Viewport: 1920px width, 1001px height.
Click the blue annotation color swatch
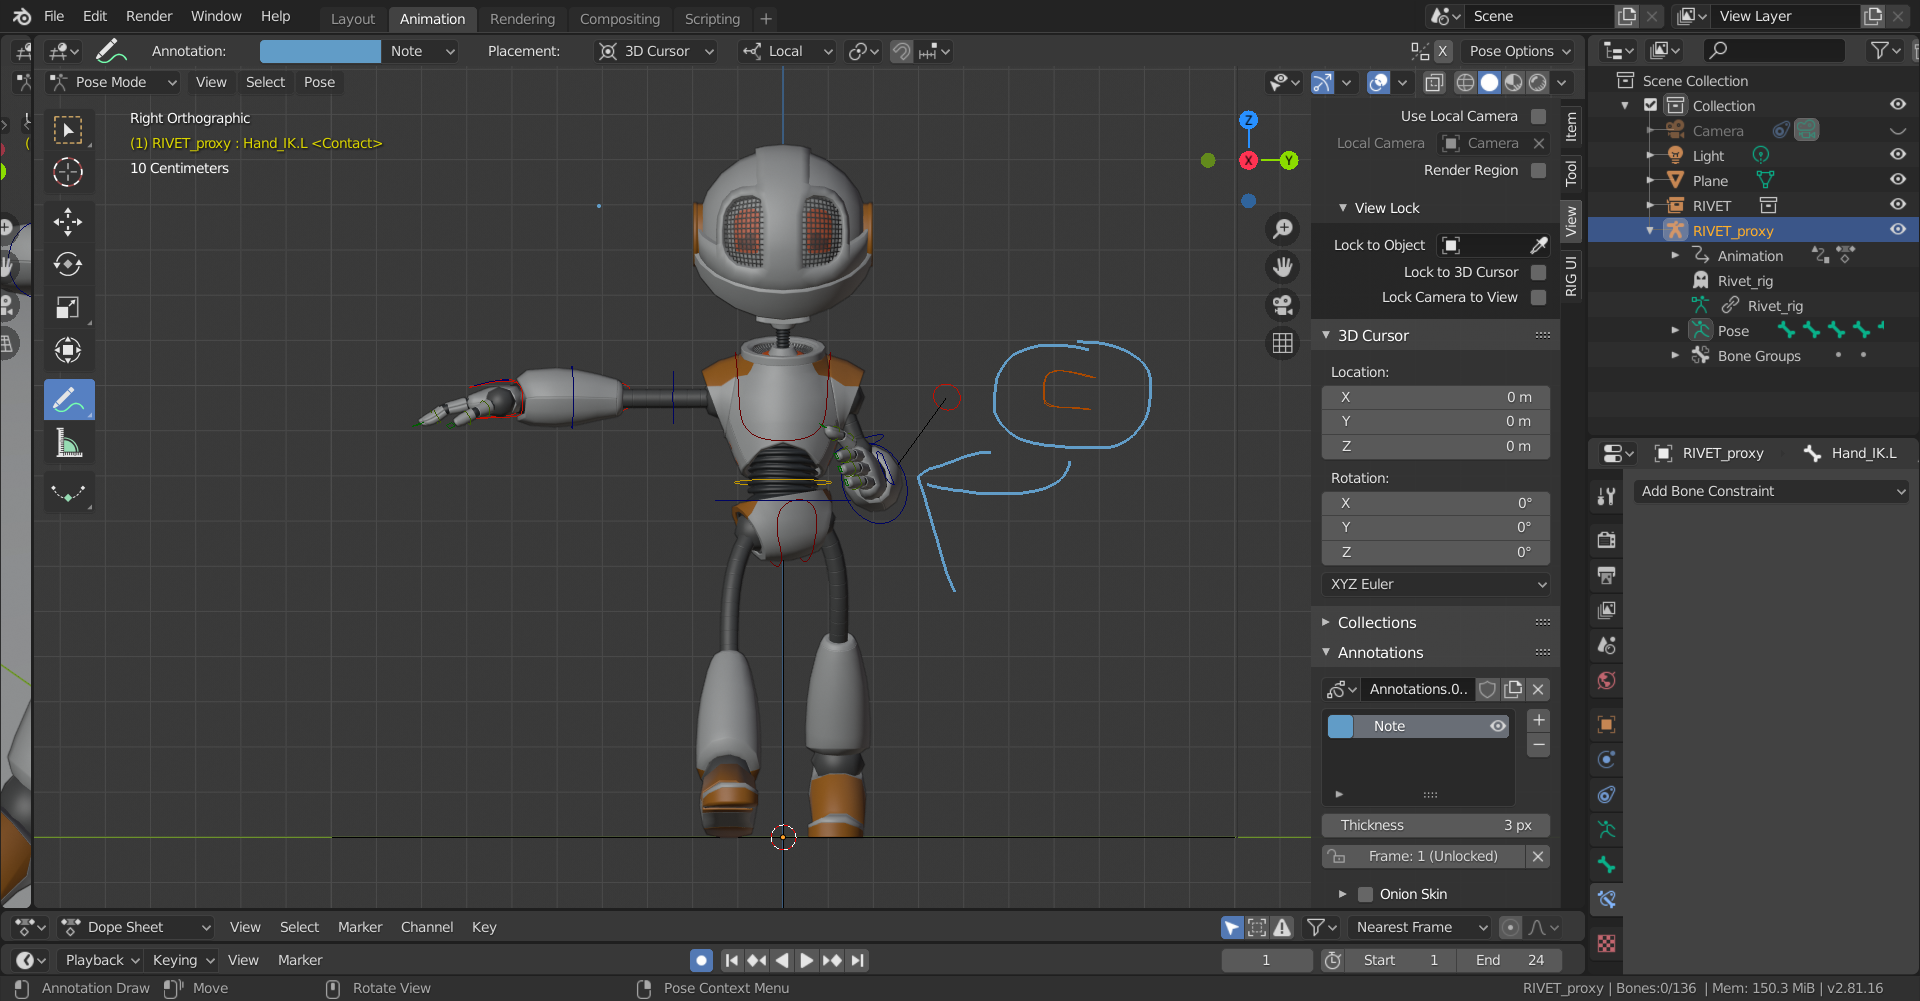point(320,51)
